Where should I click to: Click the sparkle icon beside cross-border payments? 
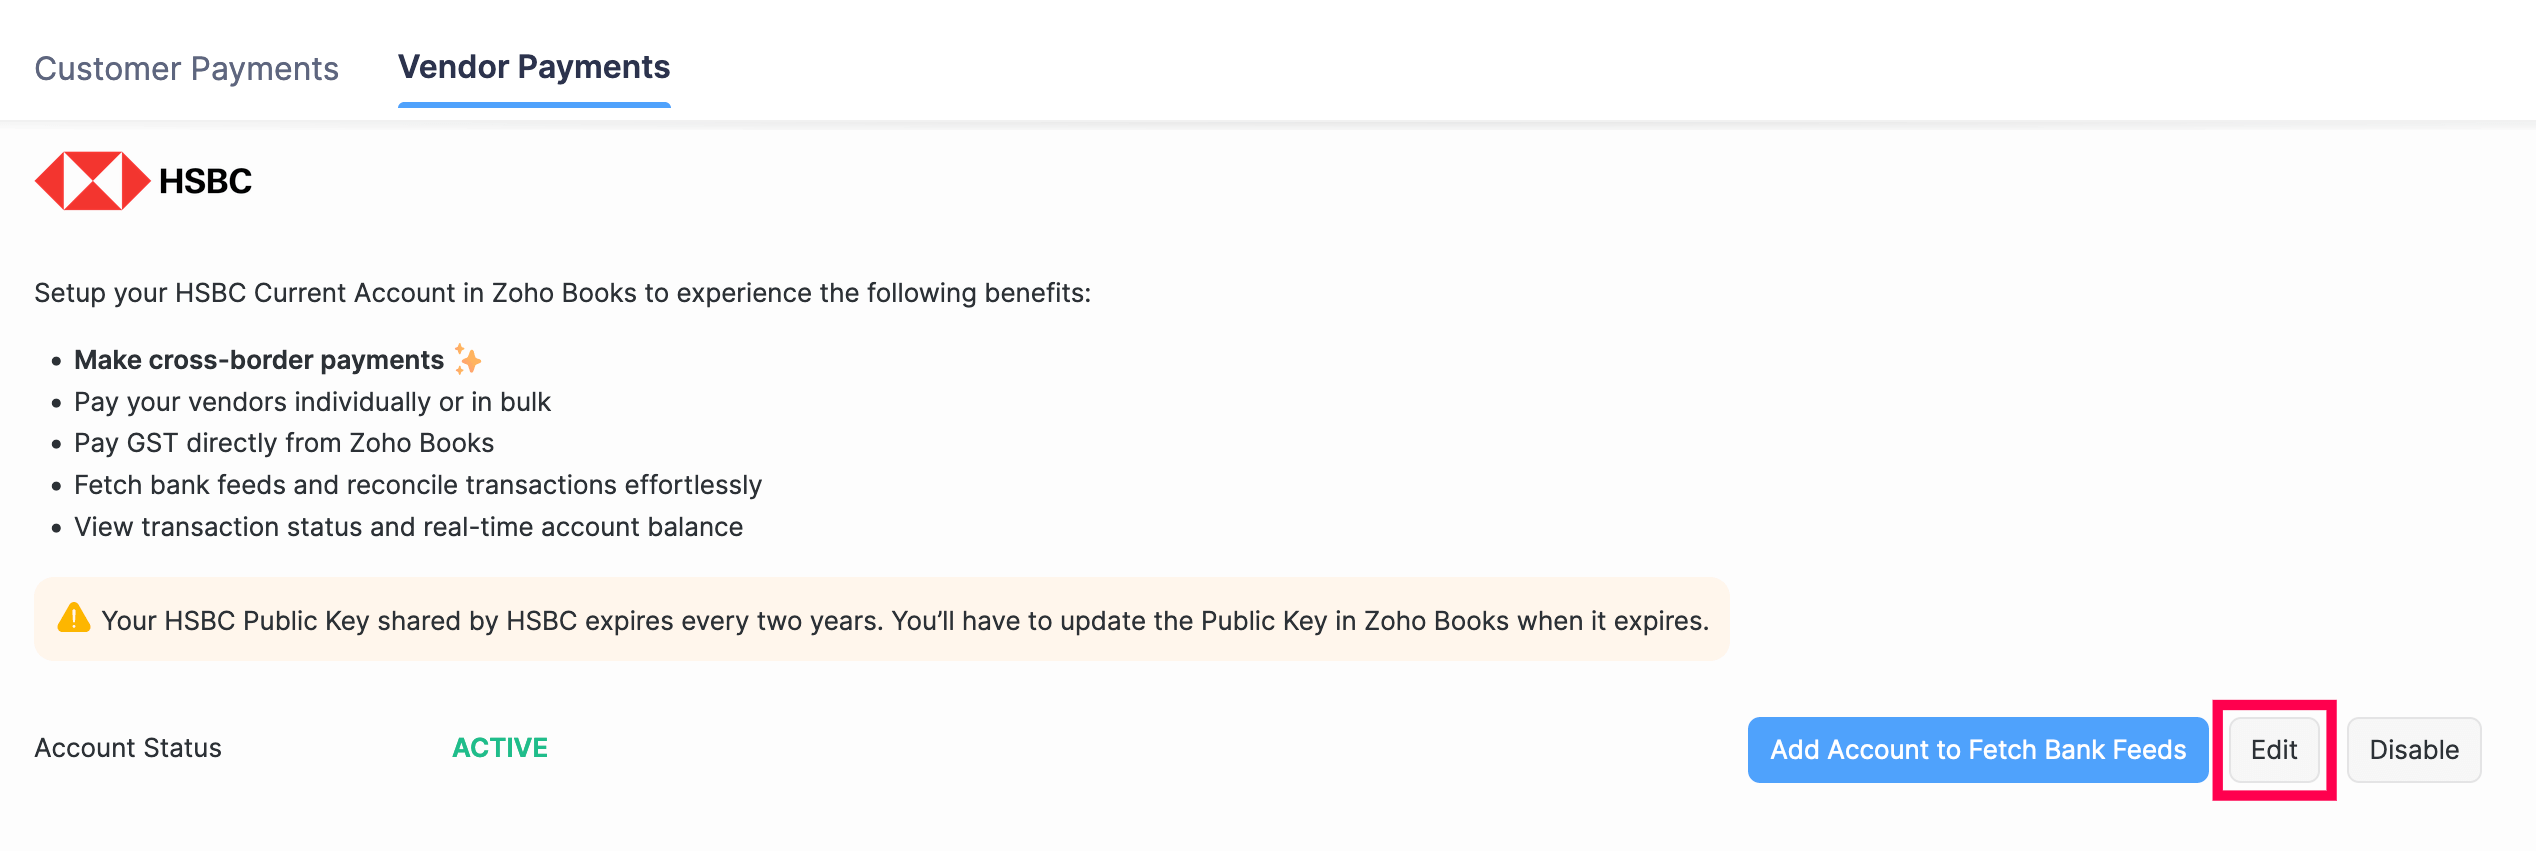pos(468,359)
